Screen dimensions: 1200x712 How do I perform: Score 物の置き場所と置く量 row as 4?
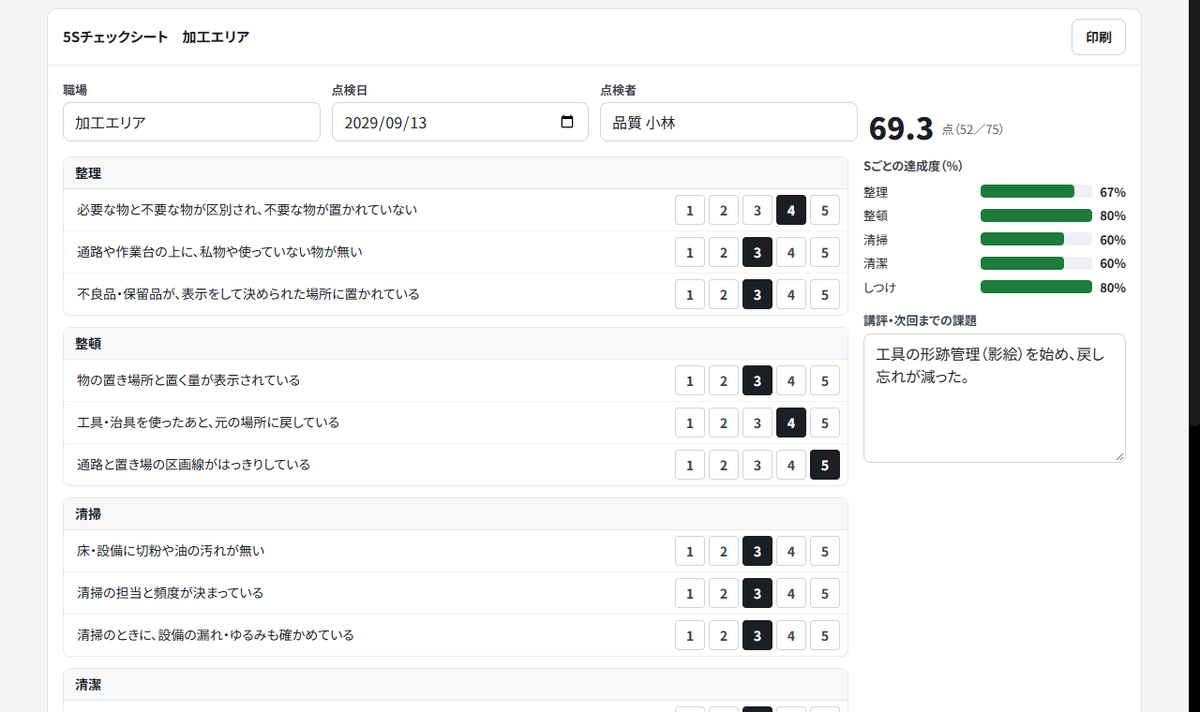coord(790,381)
